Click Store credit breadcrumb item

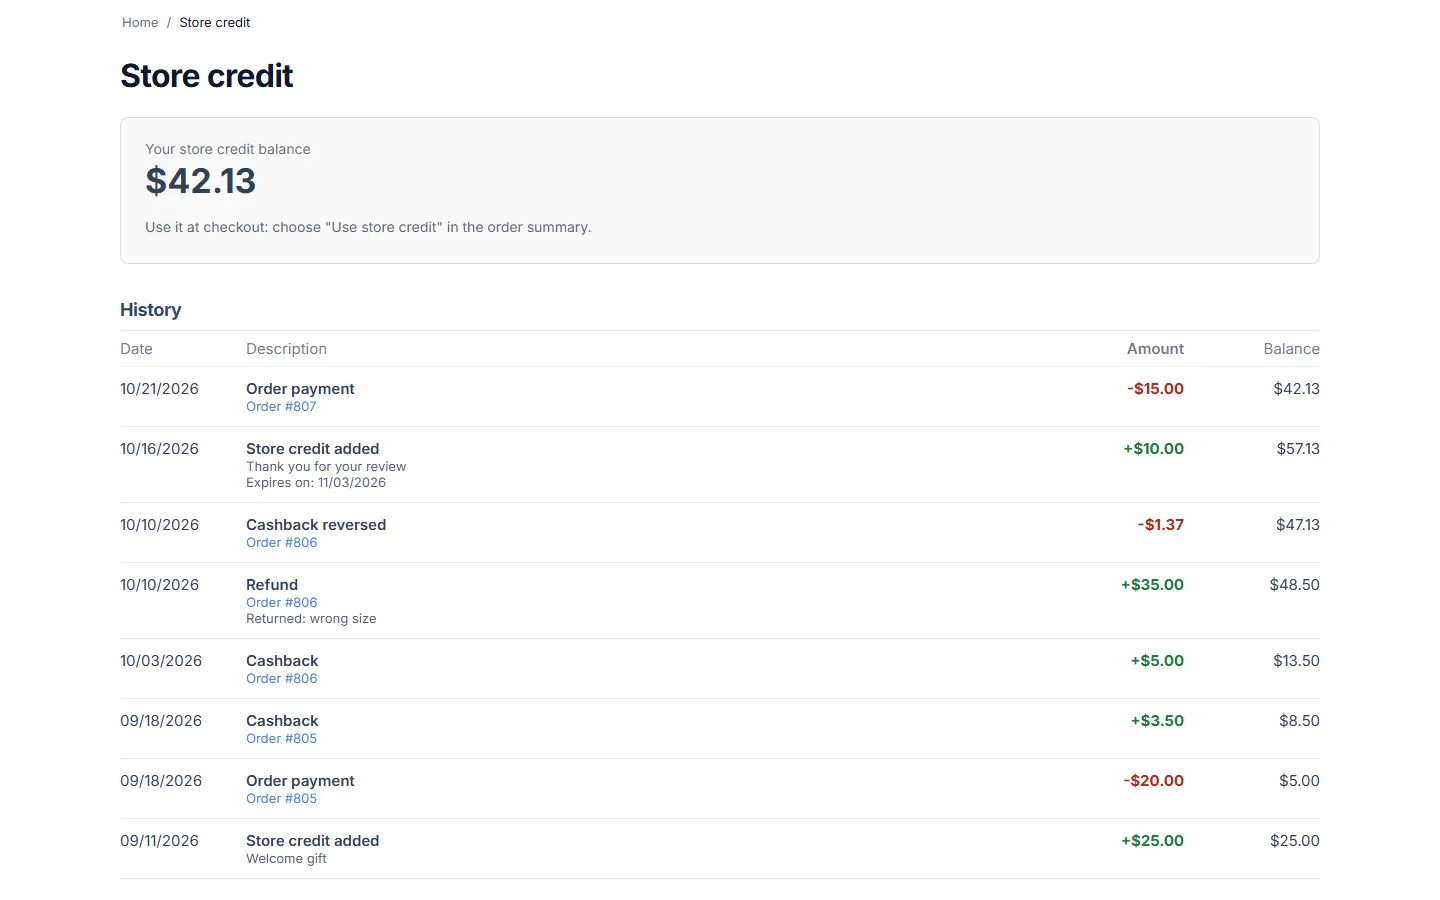pyautogui.click(x=215, y=22)
